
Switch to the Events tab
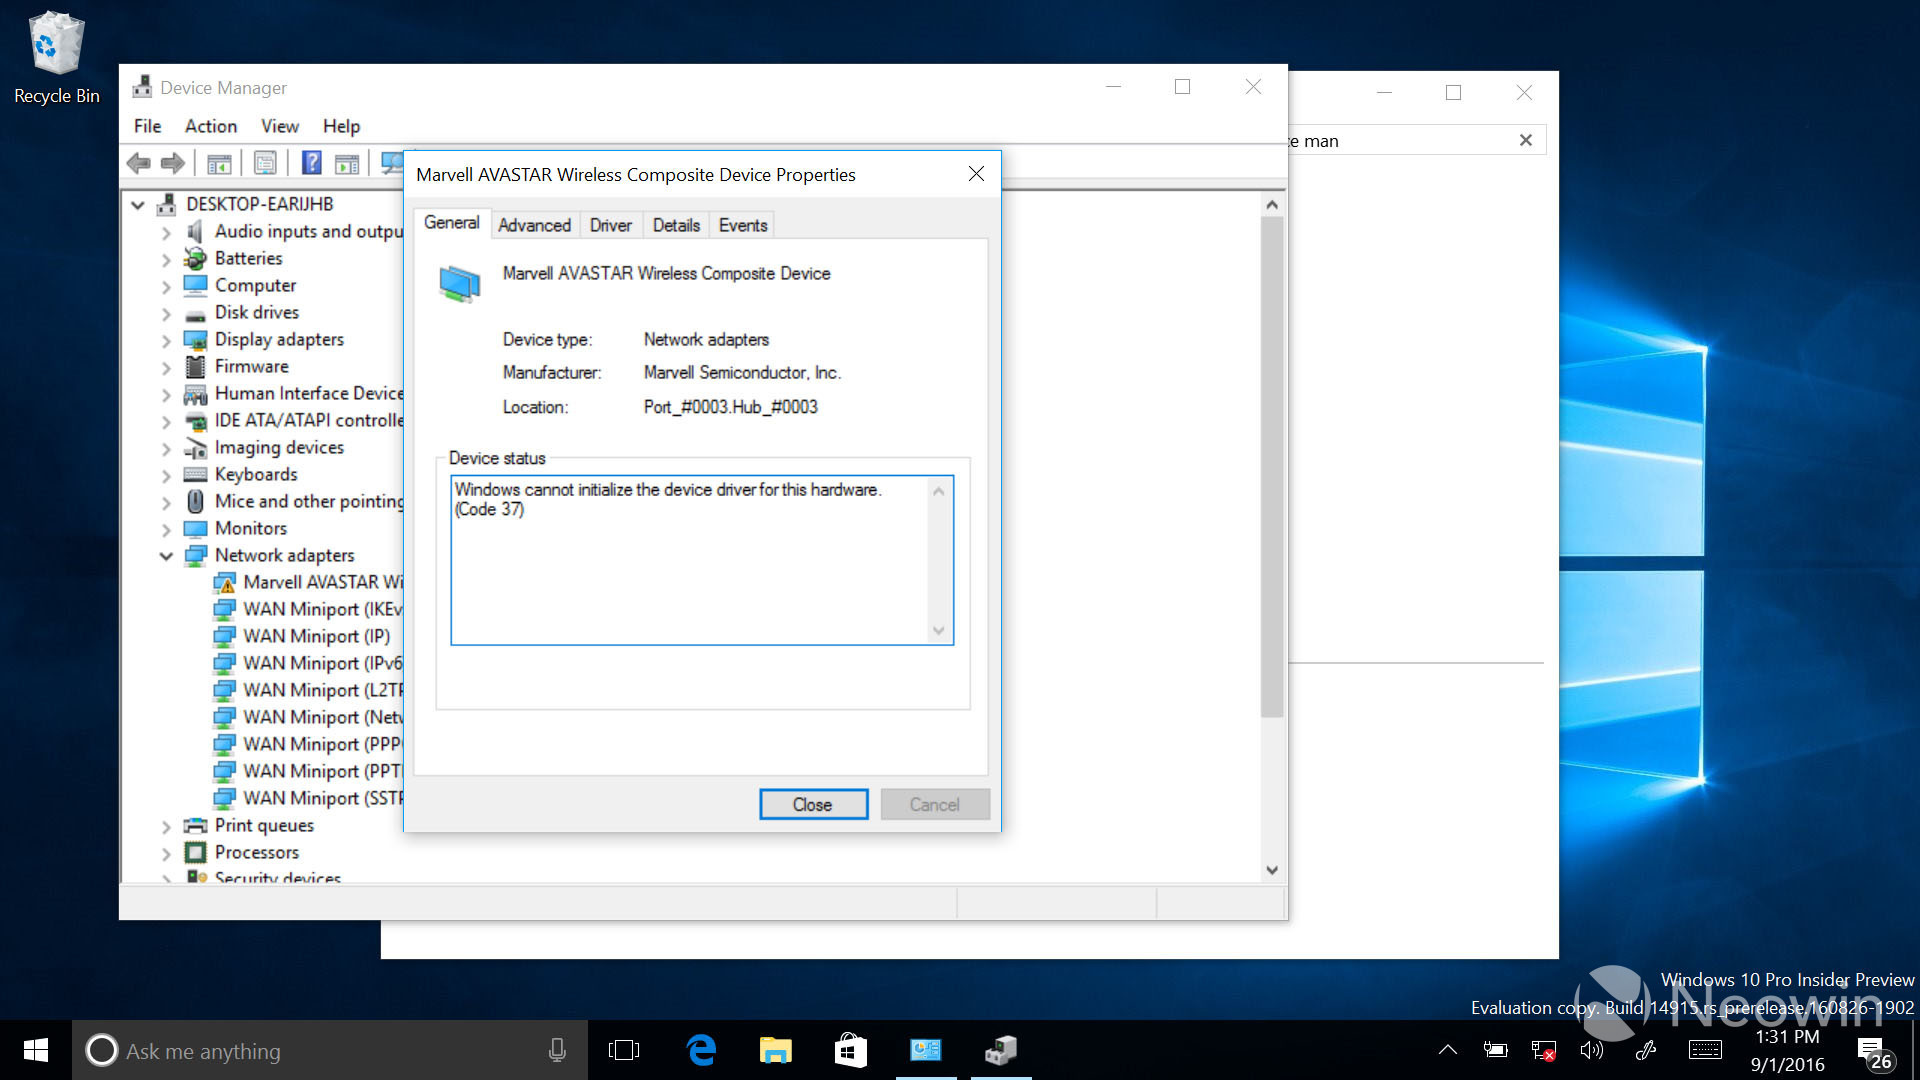pos(742,225)
